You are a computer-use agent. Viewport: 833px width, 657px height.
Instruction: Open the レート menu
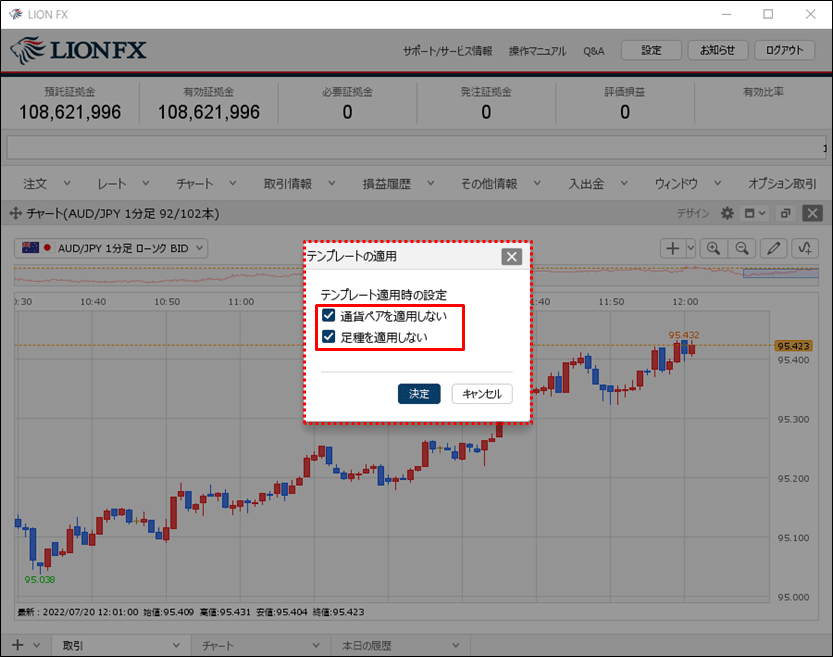tap(123, 184)
